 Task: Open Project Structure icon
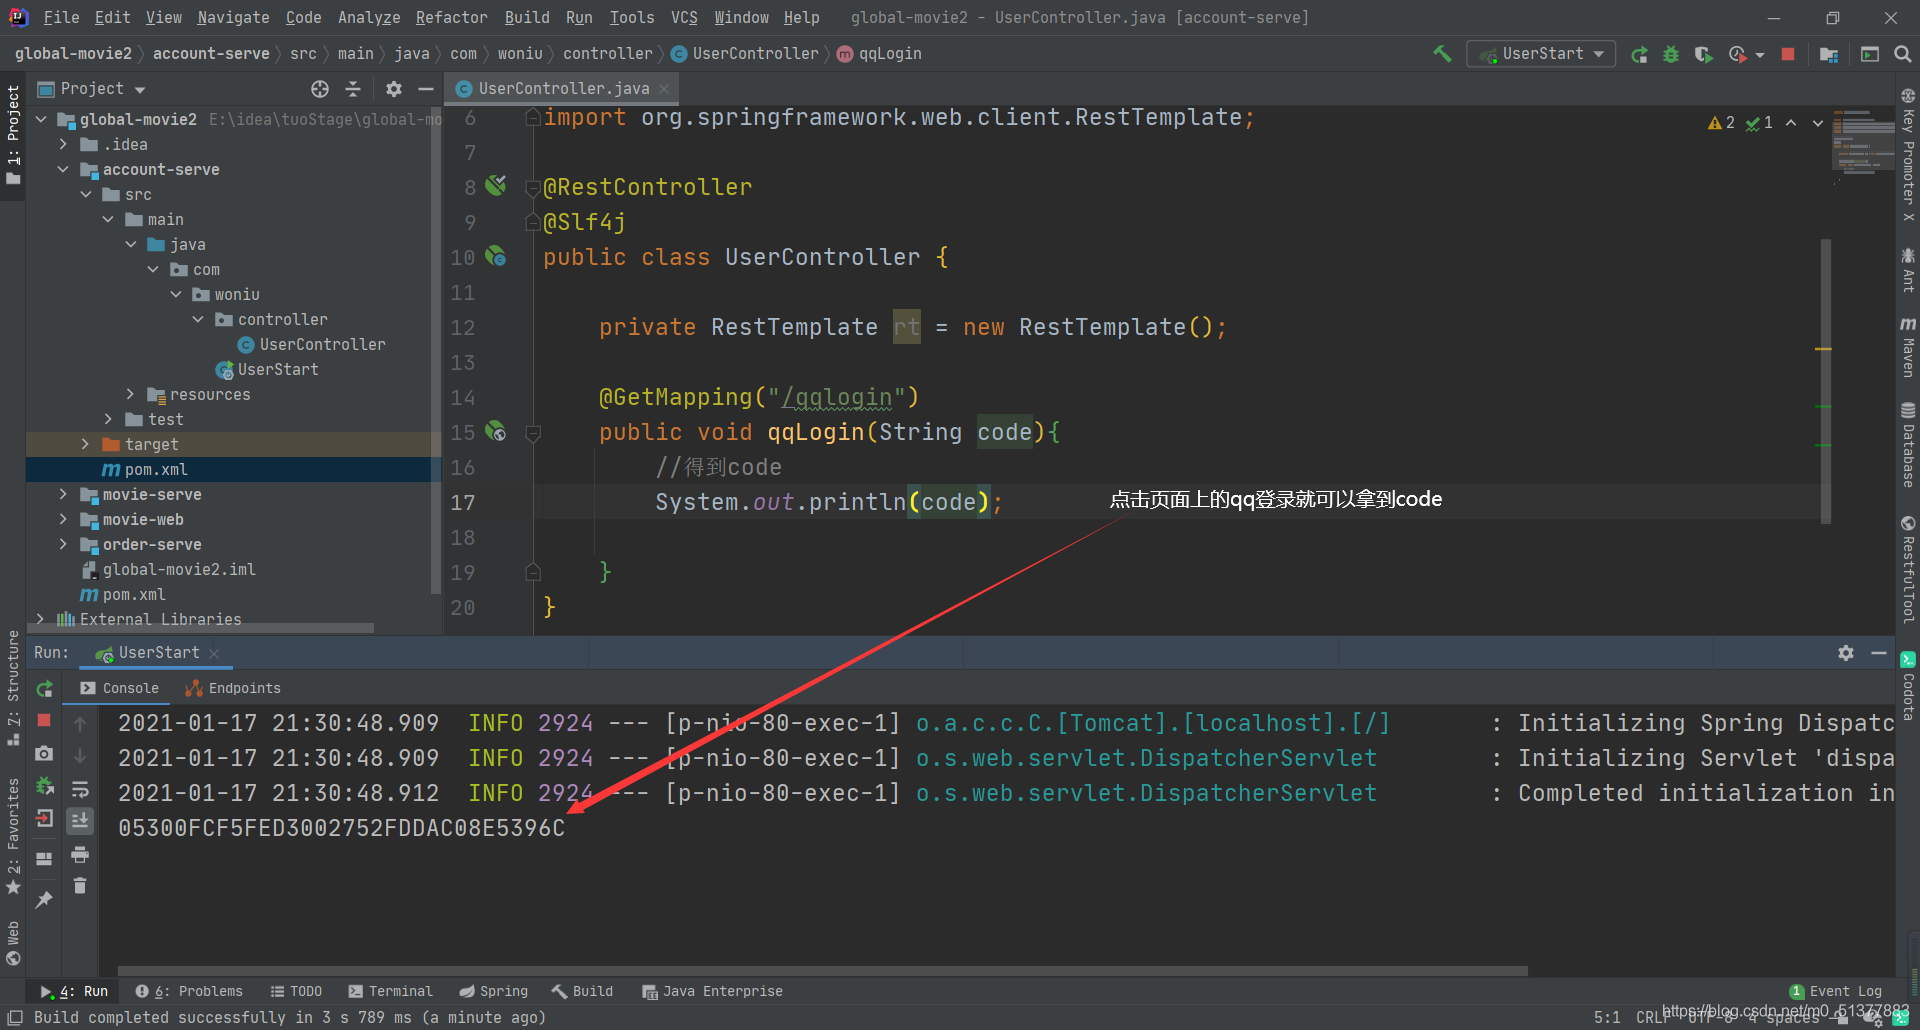tap(1829, 54)
